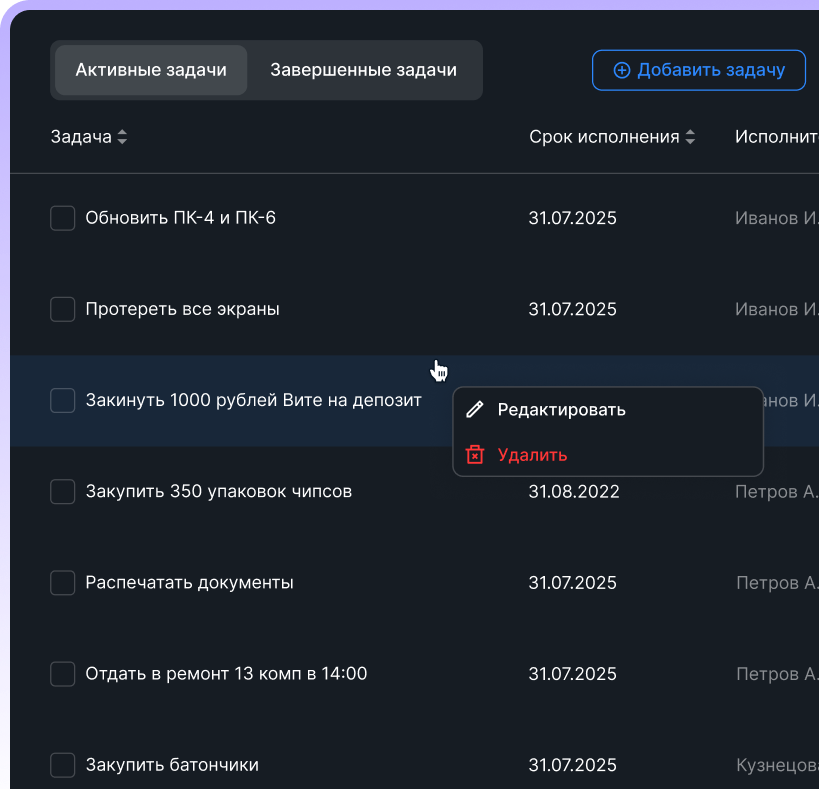Sort by Срок исполнения column arrows

pyautogui.click(x=690, y=137)
